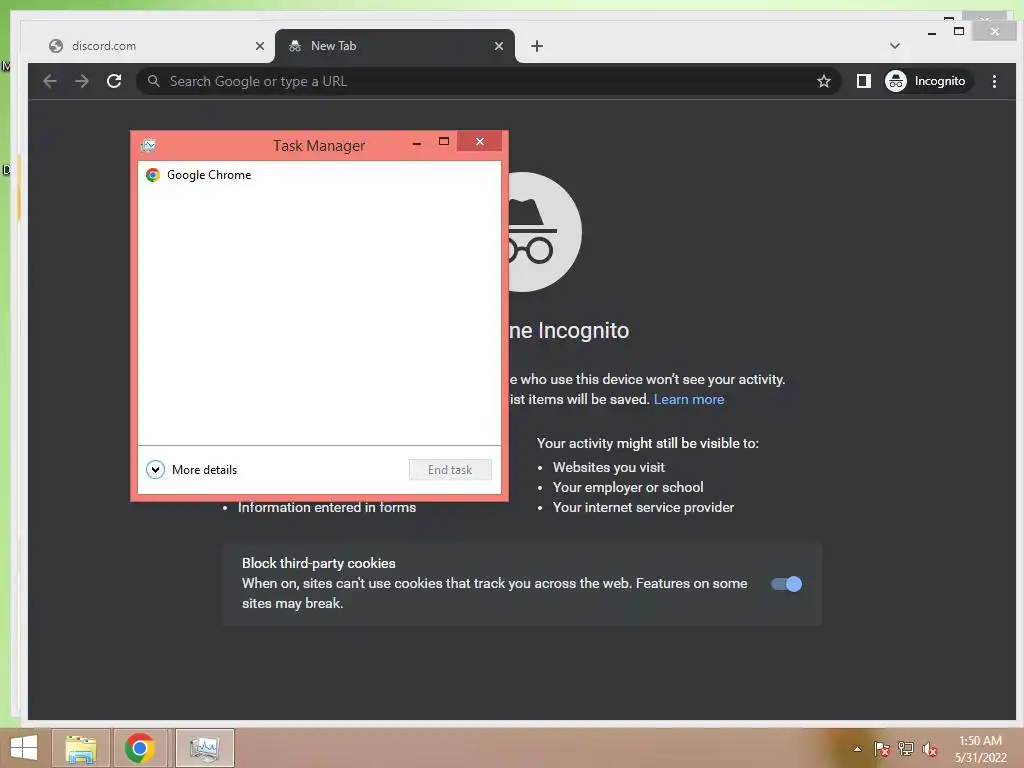Click the network tray icon
1024x768 pixels.
pos(906,749)
